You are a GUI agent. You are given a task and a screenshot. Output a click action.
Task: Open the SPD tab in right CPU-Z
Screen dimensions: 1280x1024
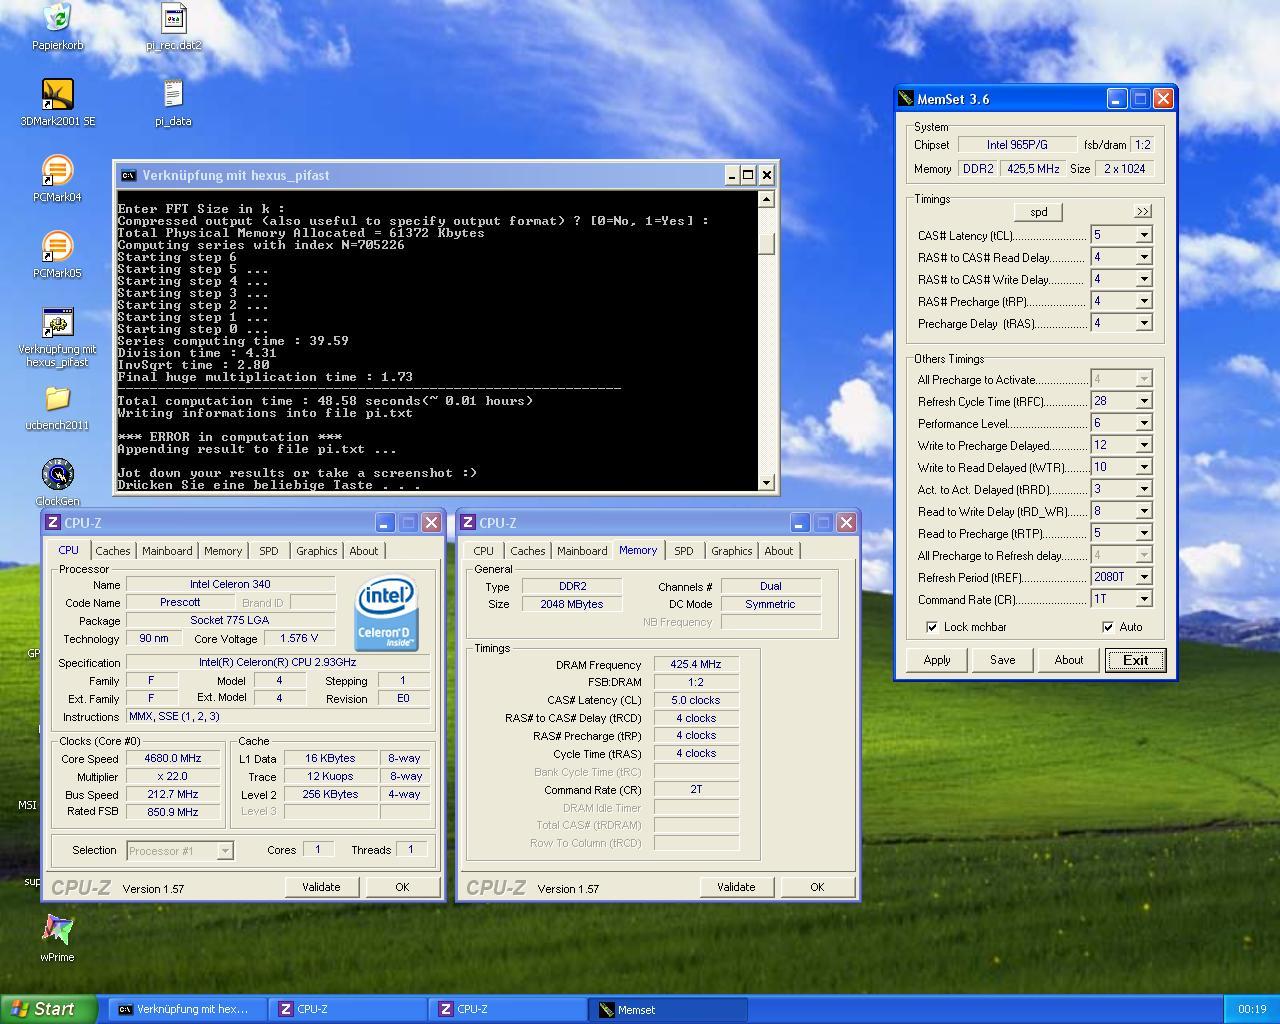click(x=684, y=551)
